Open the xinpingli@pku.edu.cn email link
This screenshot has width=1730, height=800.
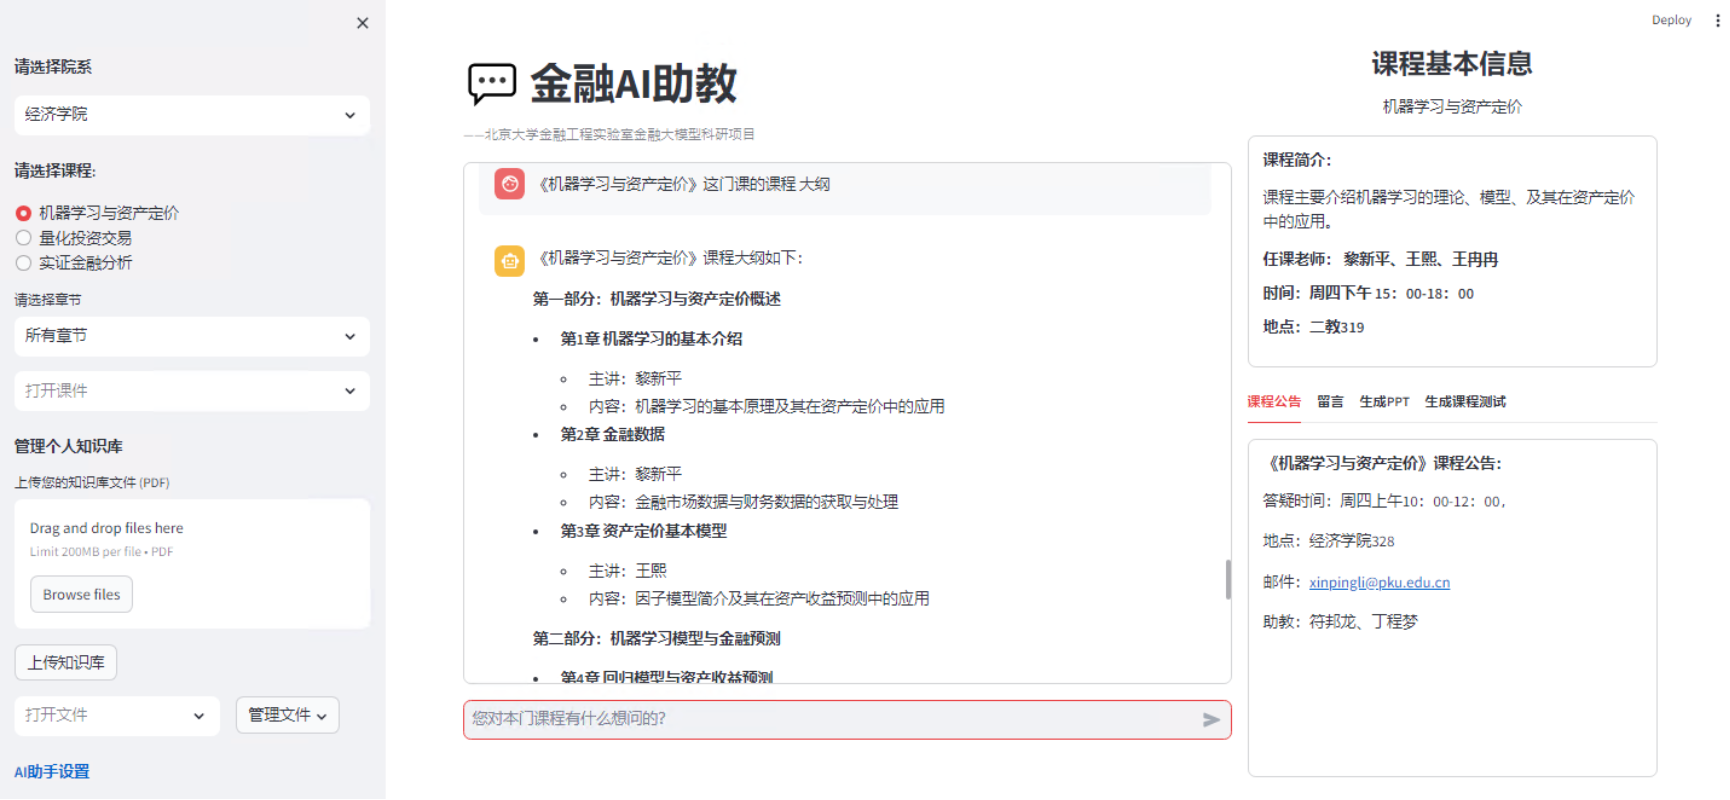[1379, 582]
